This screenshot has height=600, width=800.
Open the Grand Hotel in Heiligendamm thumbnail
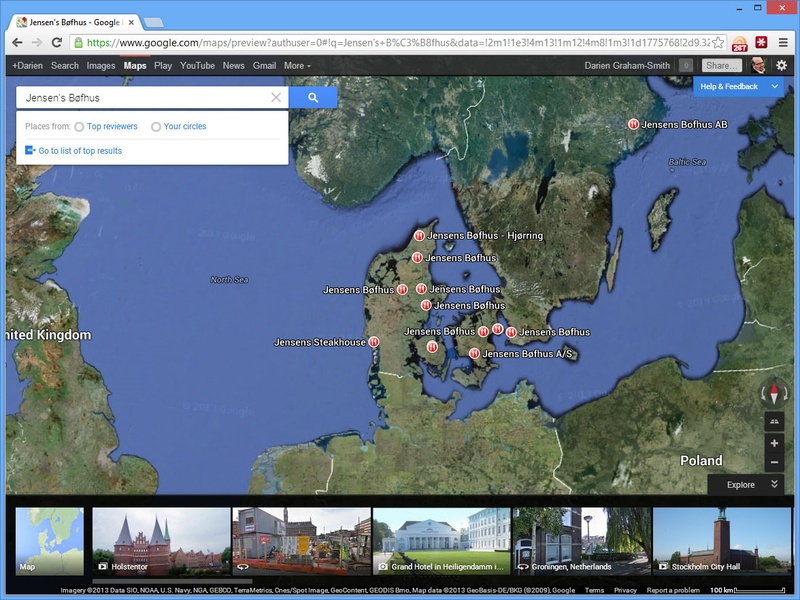pyautogui.click(x=442, y=541)
